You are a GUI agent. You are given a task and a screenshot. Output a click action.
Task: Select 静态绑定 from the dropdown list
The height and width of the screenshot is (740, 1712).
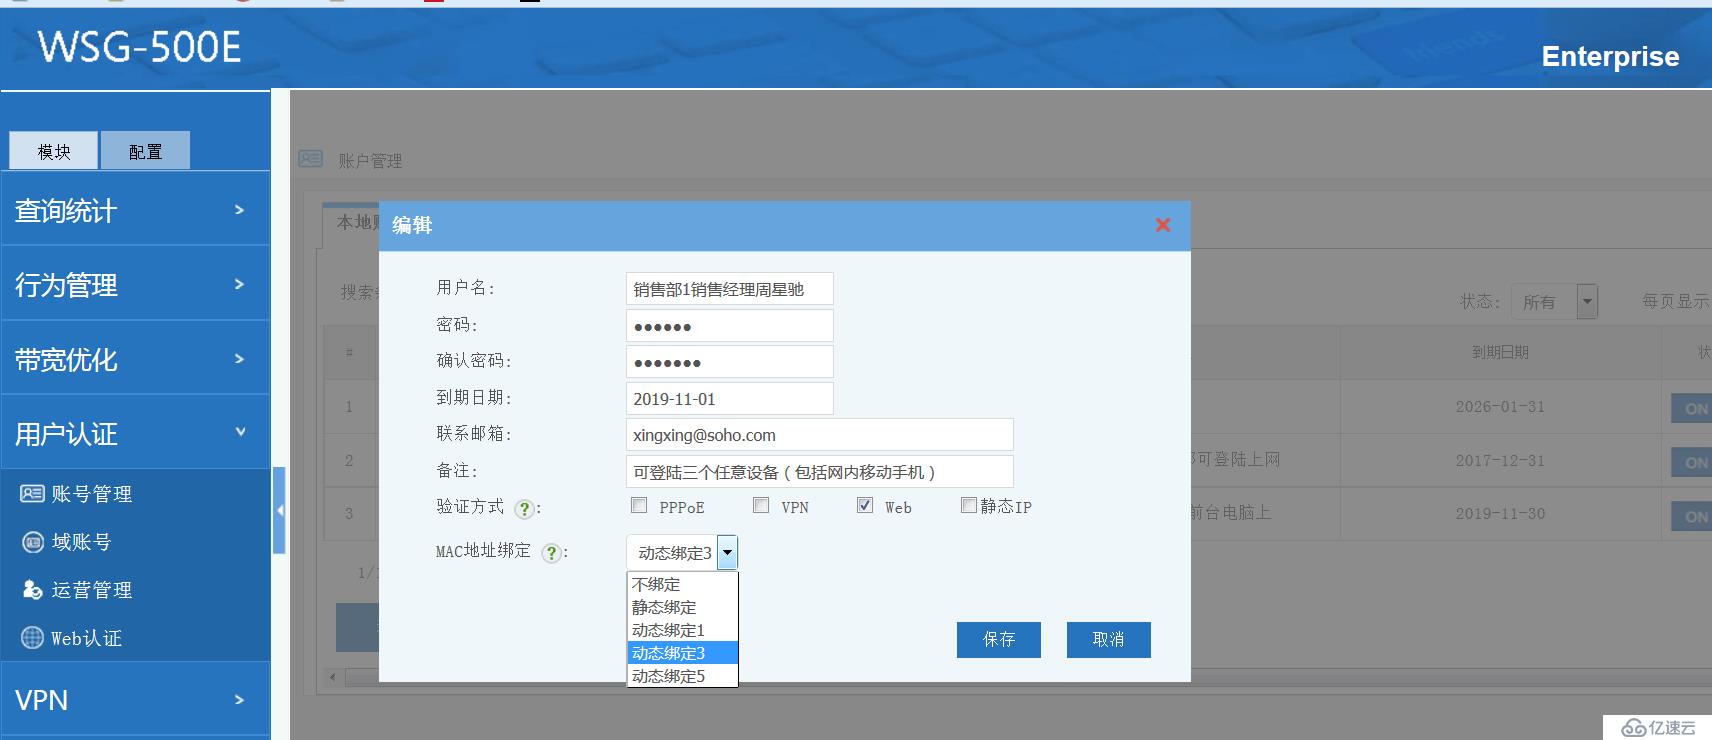682,607
